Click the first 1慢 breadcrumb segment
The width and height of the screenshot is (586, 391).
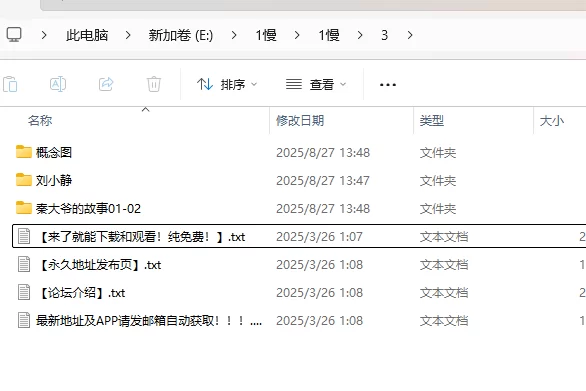[266, 35]
